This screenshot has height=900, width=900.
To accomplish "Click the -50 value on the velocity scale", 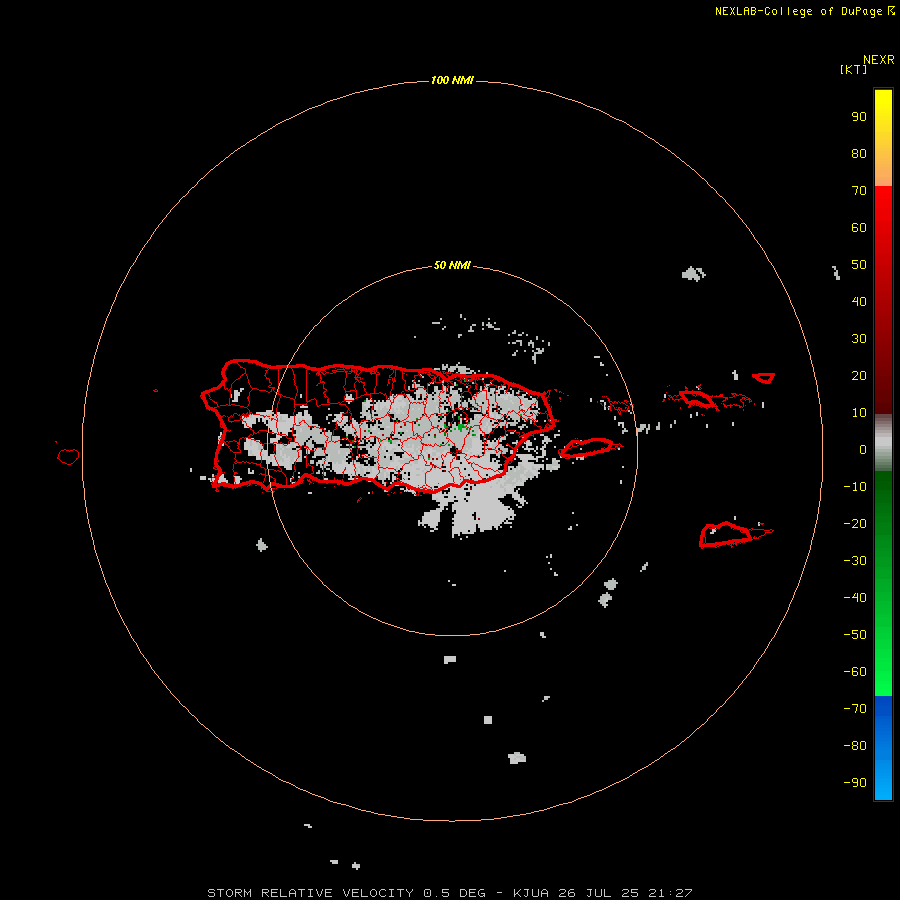I will pyautogui.click(x=855, y=635).
